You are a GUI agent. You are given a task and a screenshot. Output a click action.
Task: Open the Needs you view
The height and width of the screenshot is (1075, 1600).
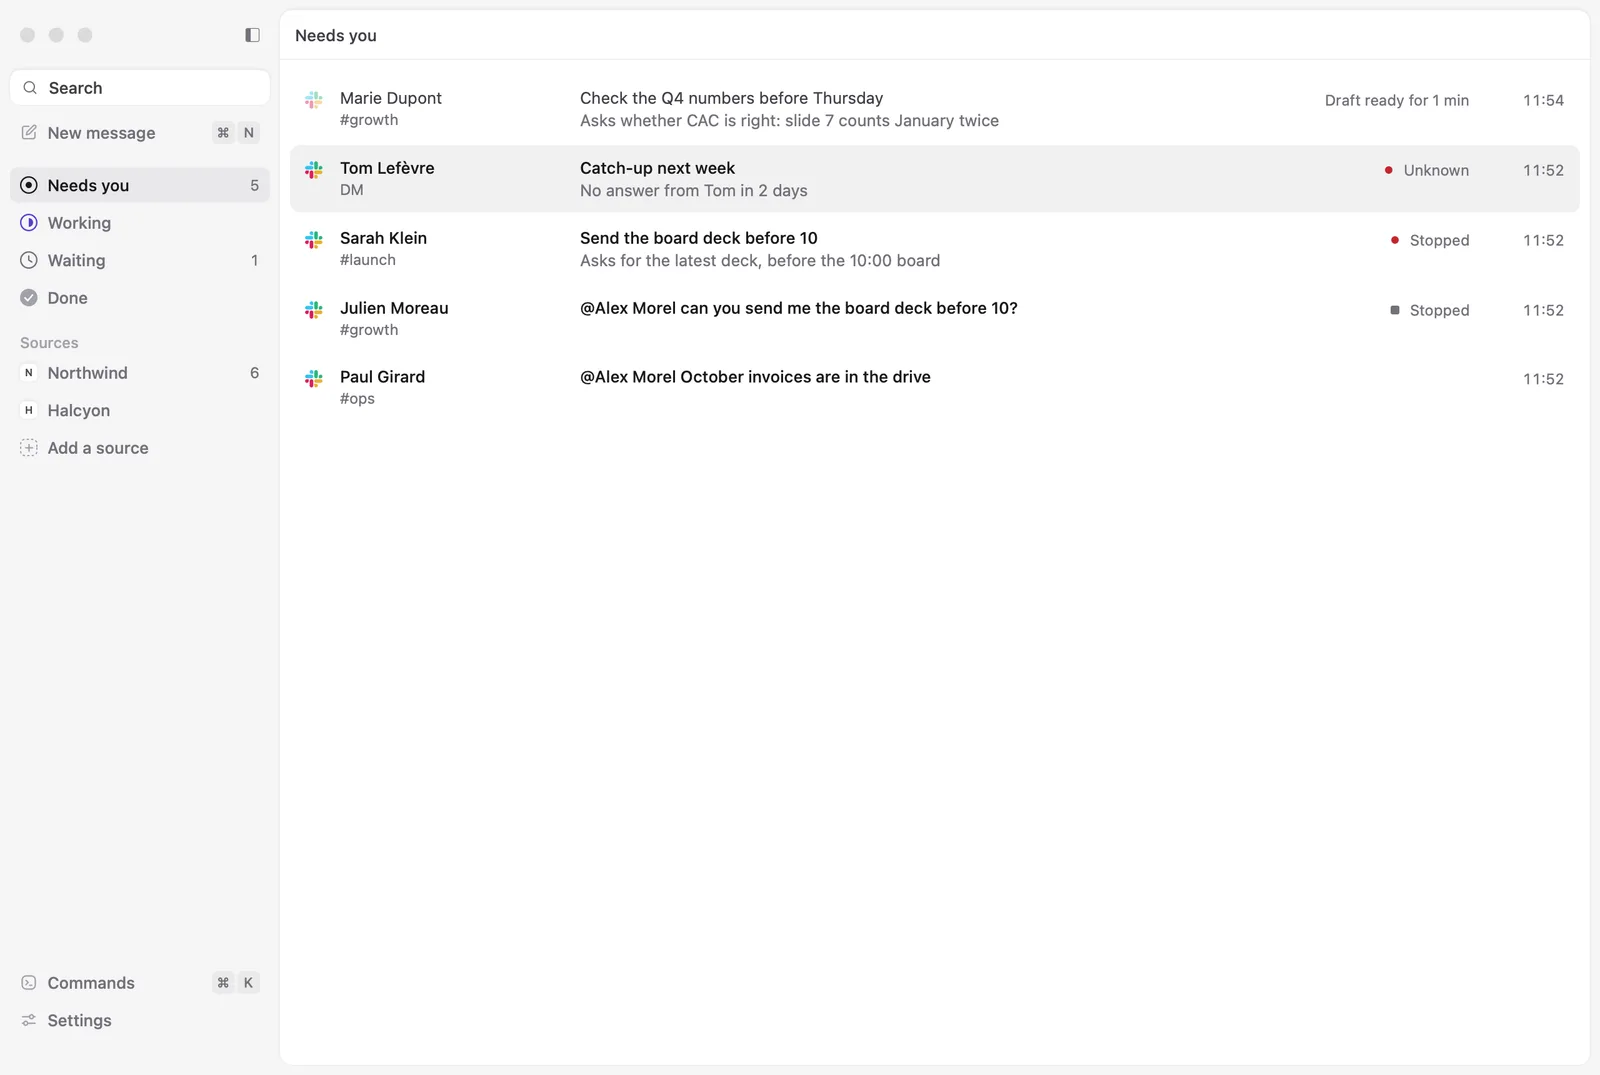[x=140, y=185]
